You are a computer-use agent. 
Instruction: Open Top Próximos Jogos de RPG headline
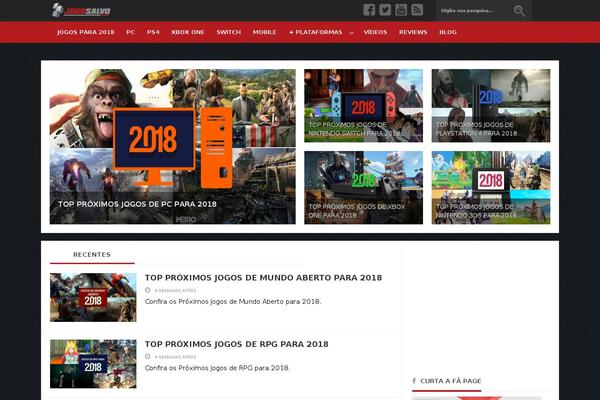pyautogui.click(x=236, y=344)
